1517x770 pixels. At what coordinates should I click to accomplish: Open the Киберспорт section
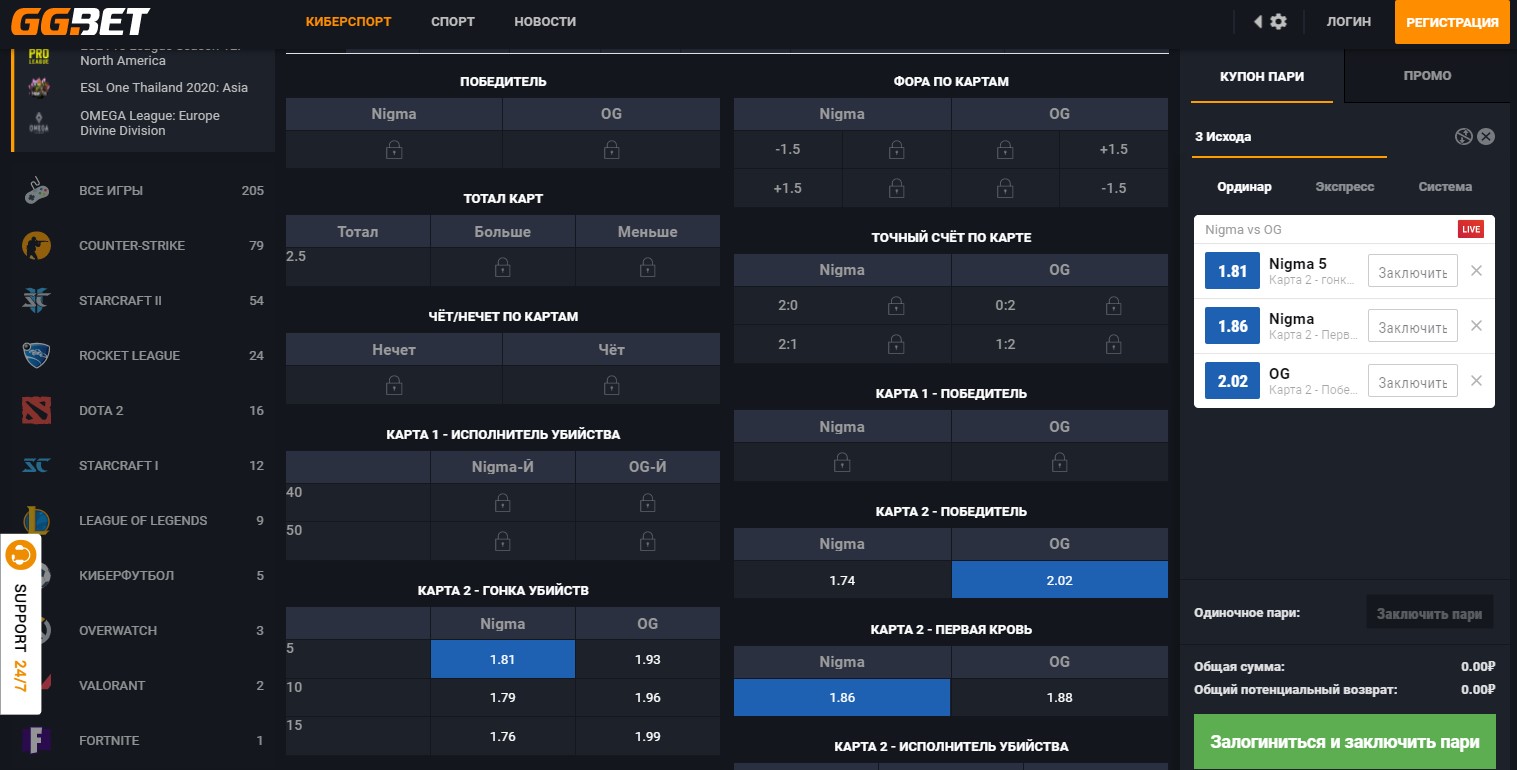pyautogui.click(x=349, y=21)
